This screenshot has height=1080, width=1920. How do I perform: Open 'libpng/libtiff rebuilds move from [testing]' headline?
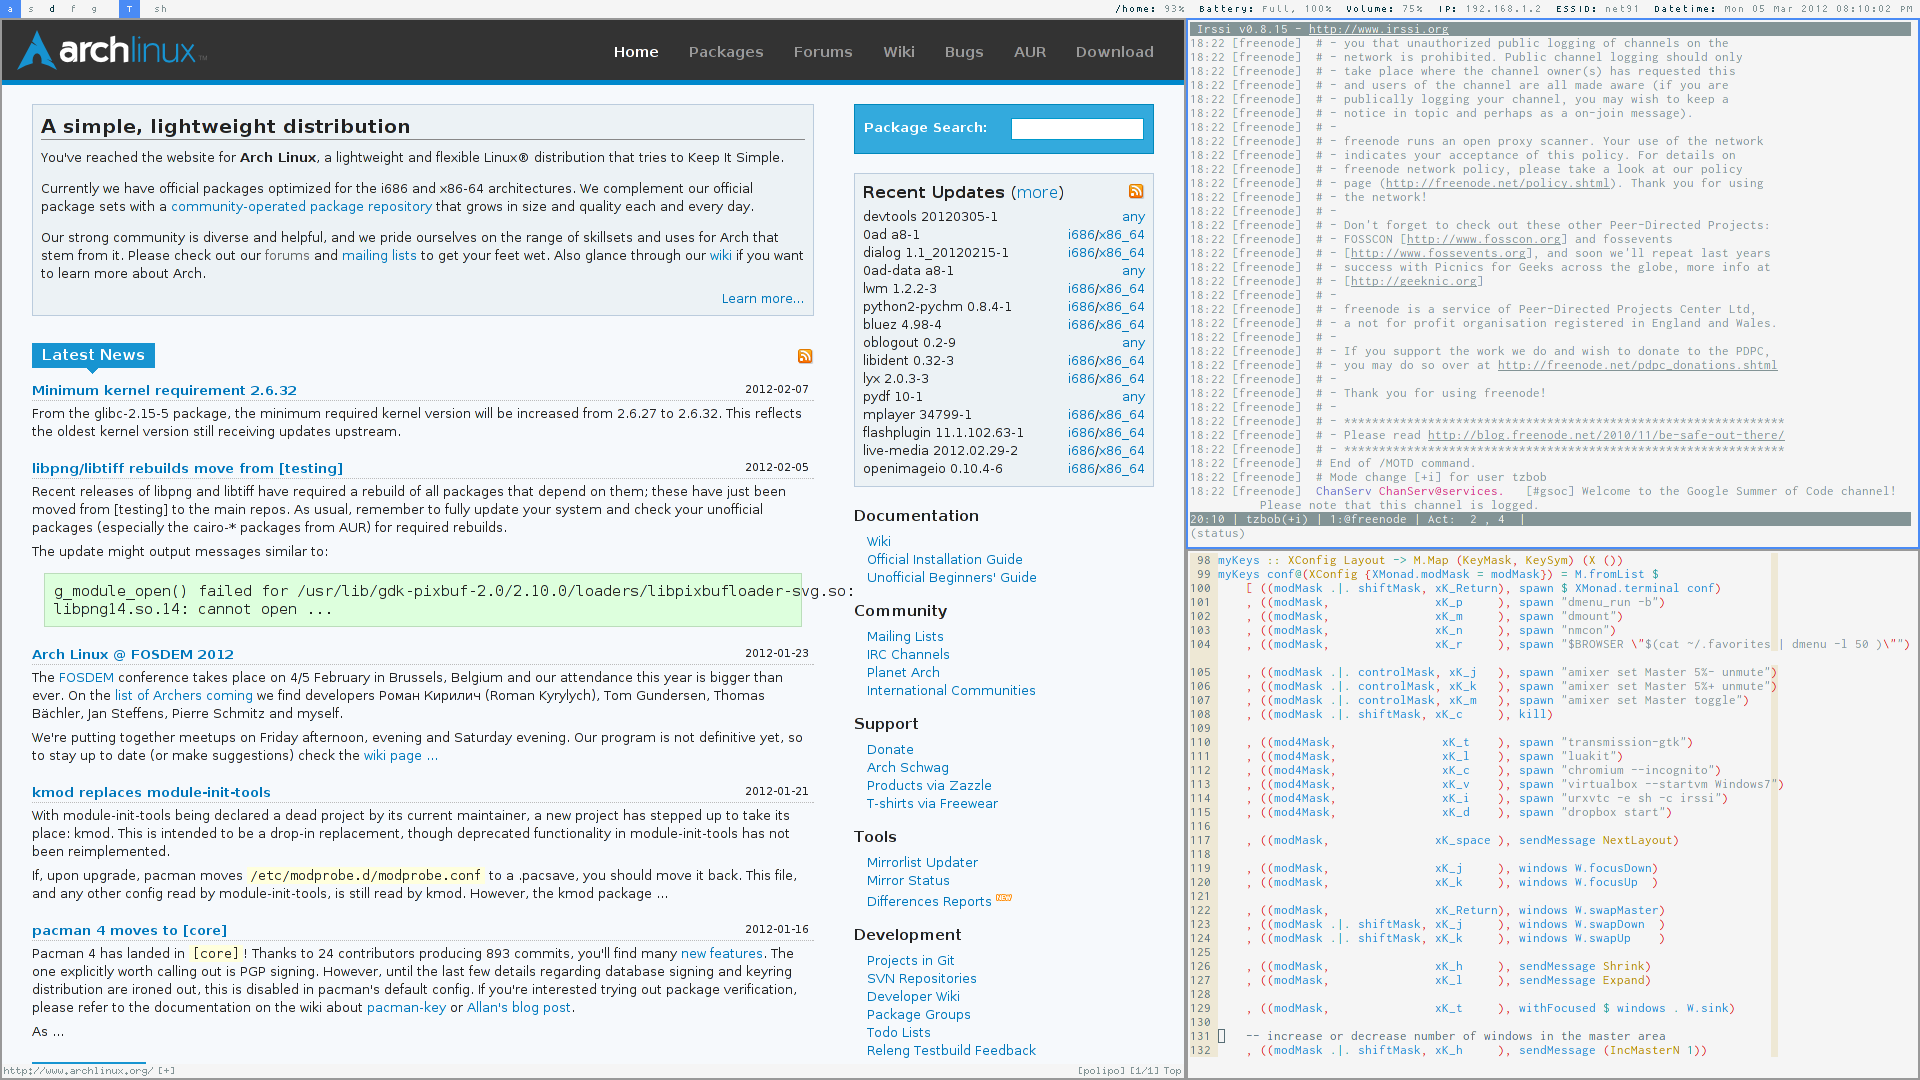(187, 469)
